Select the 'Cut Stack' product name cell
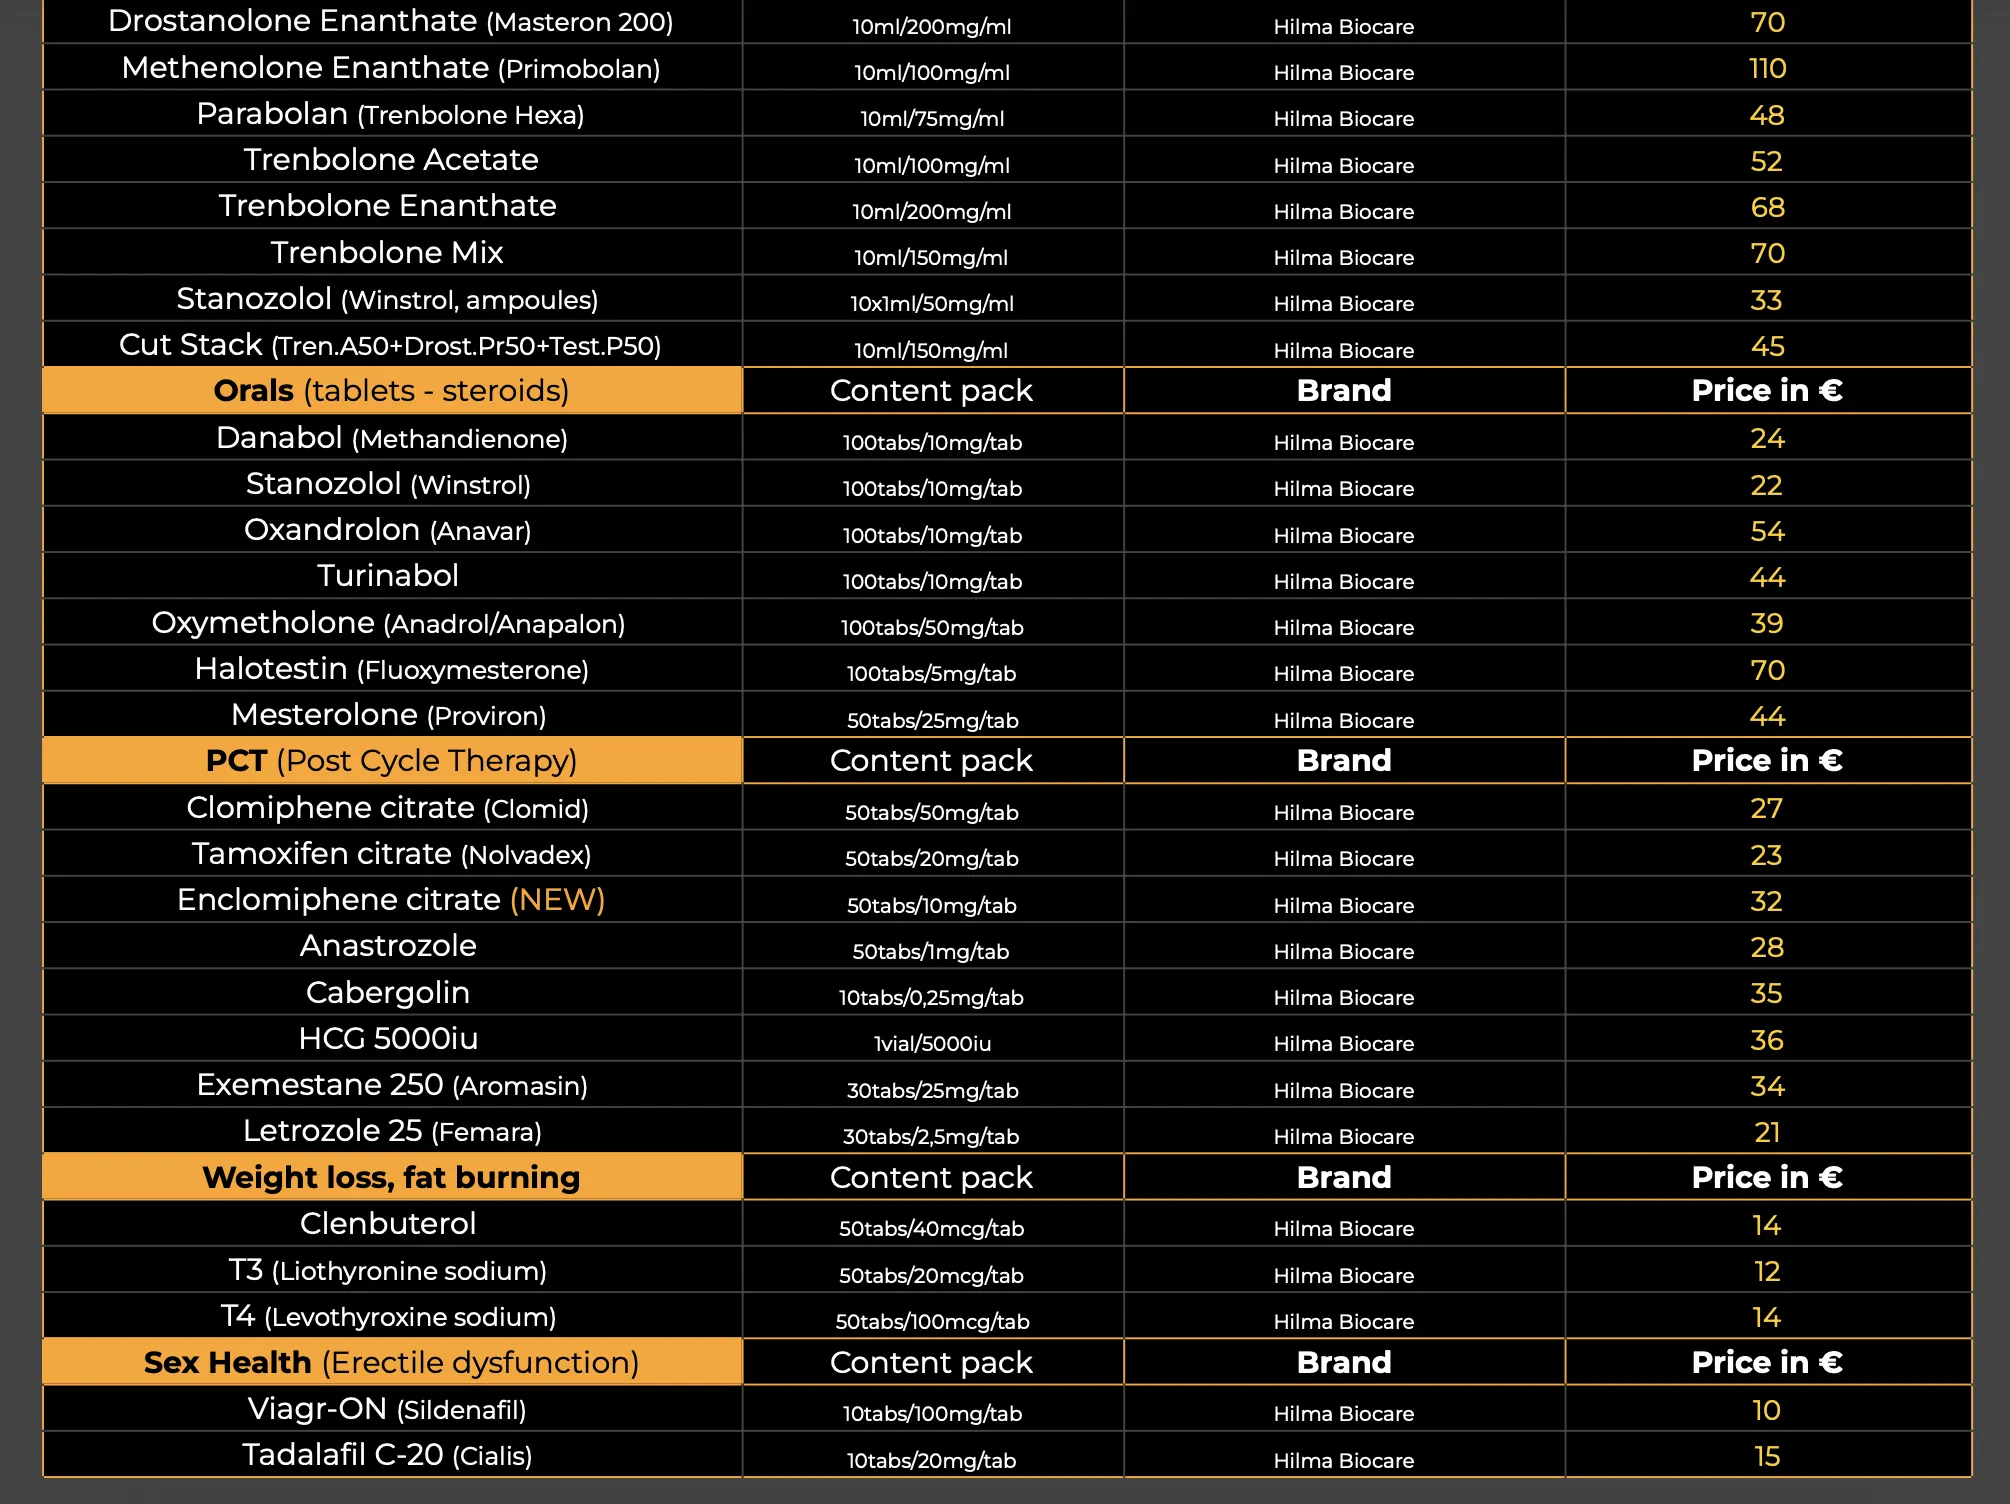The height and width of the screenshot is (1504, 2010). click(x=391, y=345)
